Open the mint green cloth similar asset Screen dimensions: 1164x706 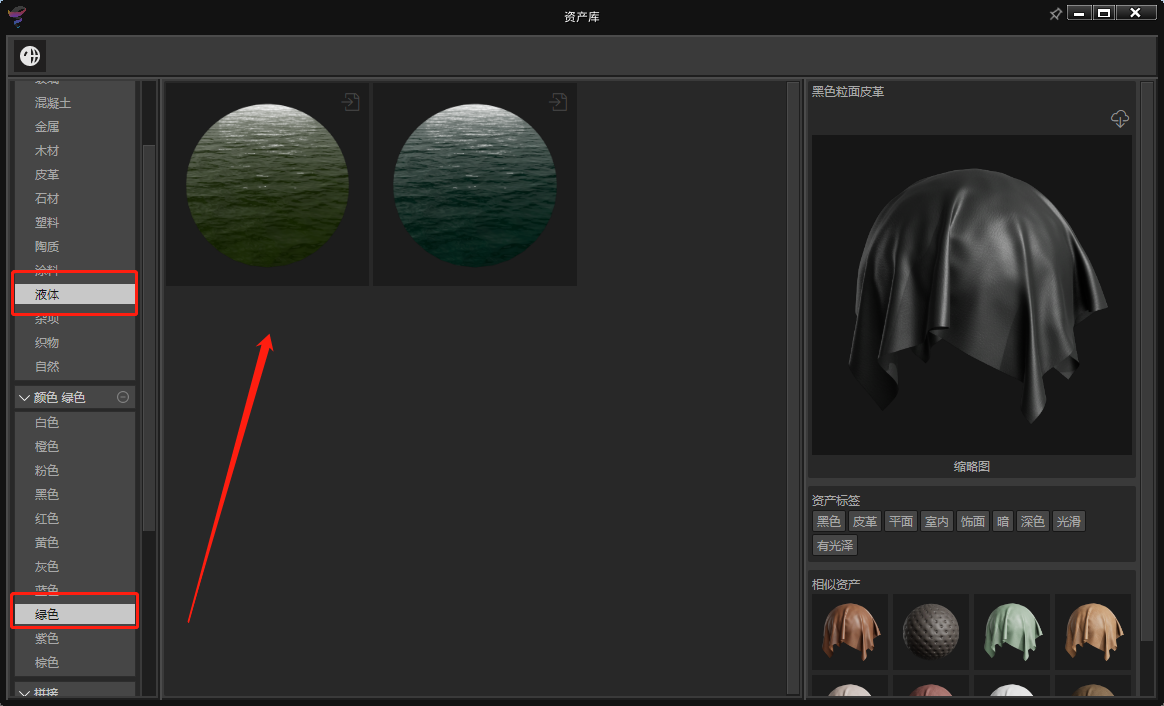(1012, 632)
